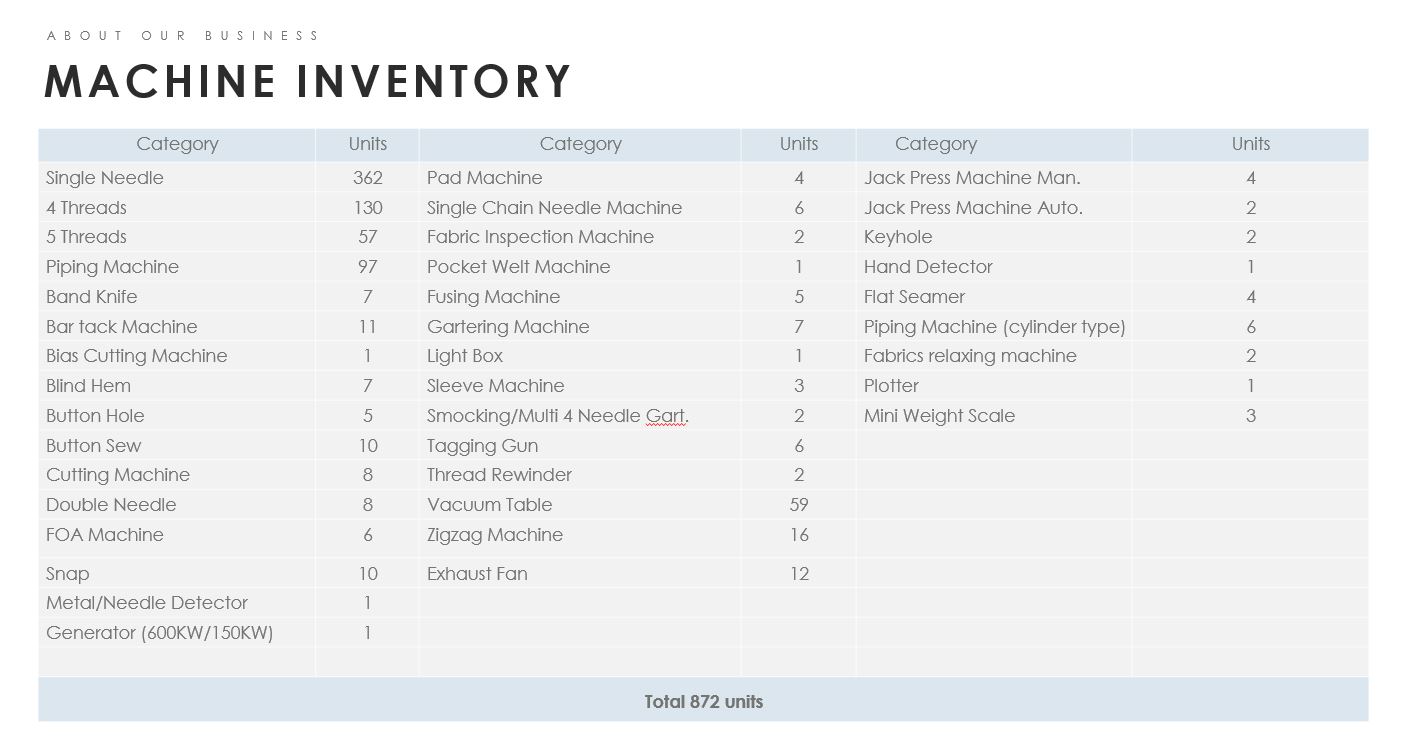Select the Total 872 units footer
The height and width of the screenshot is (738, 1408).
click(x=703, y=702)
